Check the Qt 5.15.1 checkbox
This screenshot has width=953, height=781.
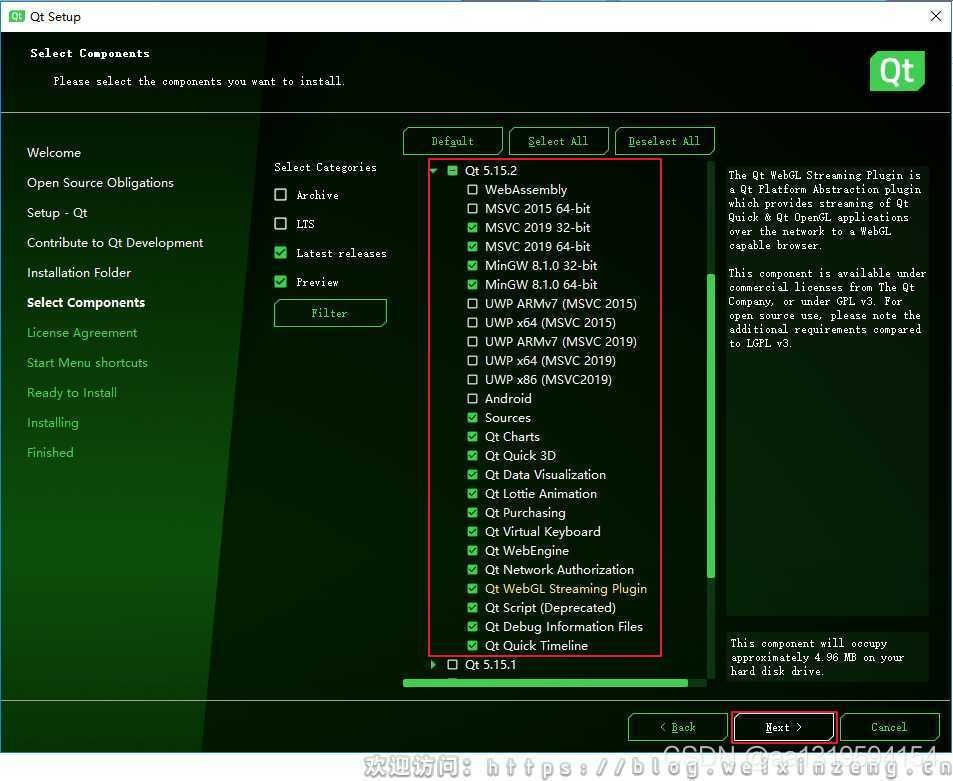452,664
